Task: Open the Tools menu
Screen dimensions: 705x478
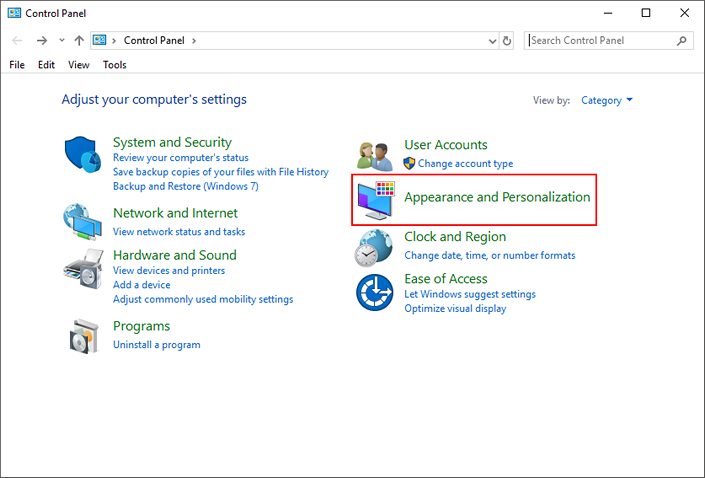Action: point(115,65)
